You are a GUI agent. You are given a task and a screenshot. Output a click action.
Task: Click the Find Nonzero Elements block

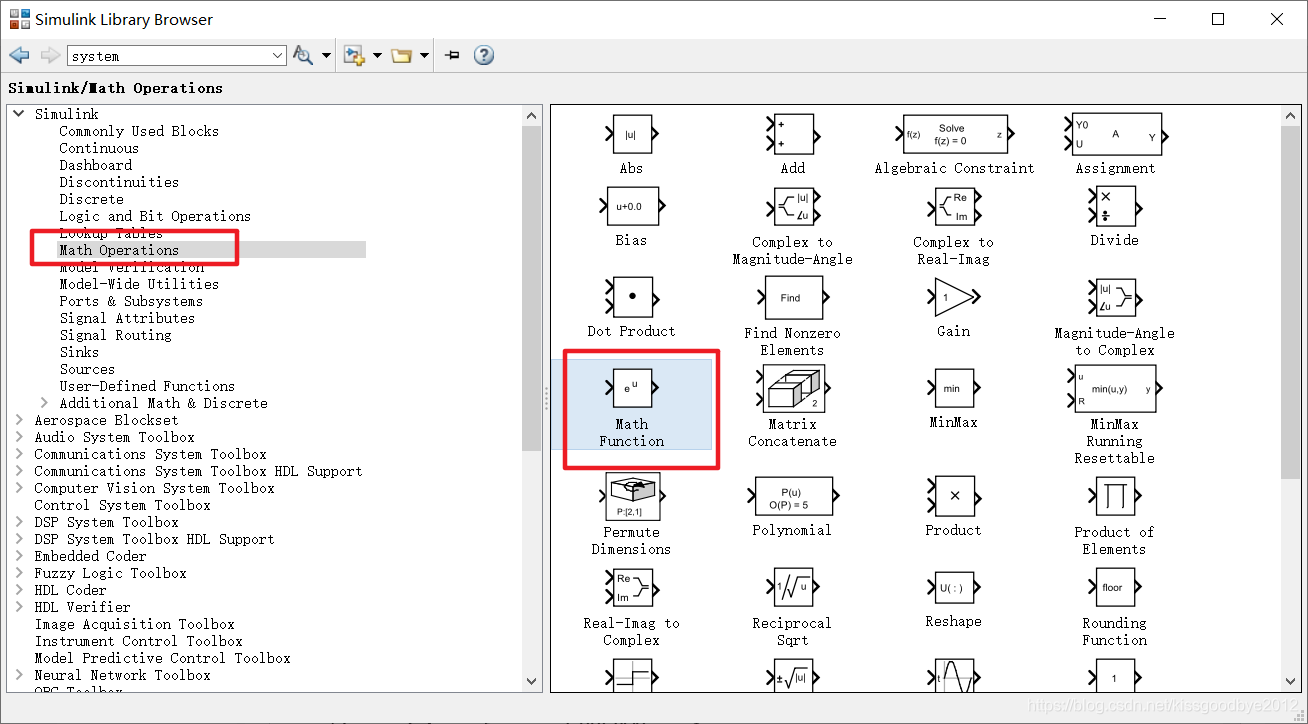point(792,297)
